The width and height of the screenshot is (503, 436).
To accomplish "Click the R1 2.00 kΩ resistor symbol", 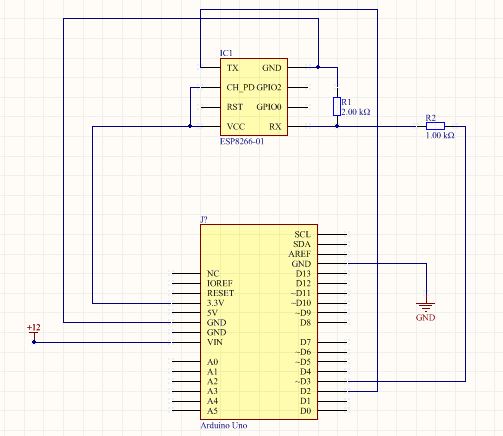I will pos(337,107).
